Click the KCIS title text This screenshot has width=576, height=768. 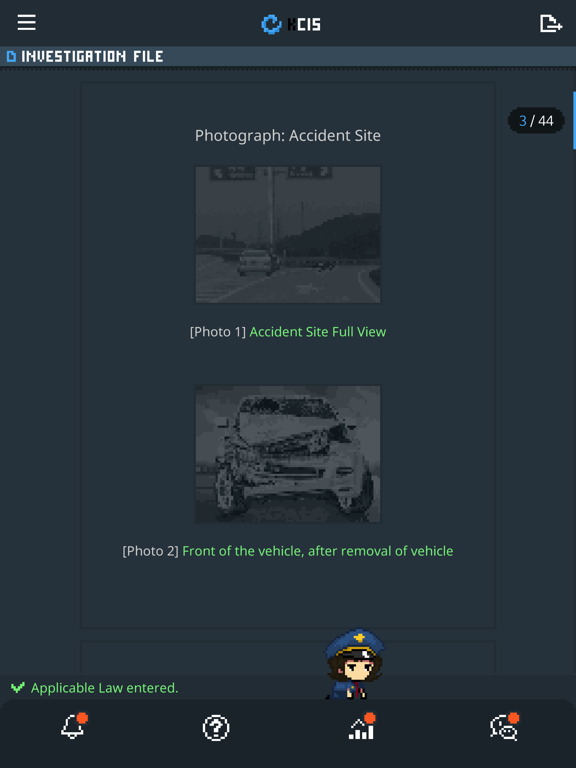click(304, 24)
